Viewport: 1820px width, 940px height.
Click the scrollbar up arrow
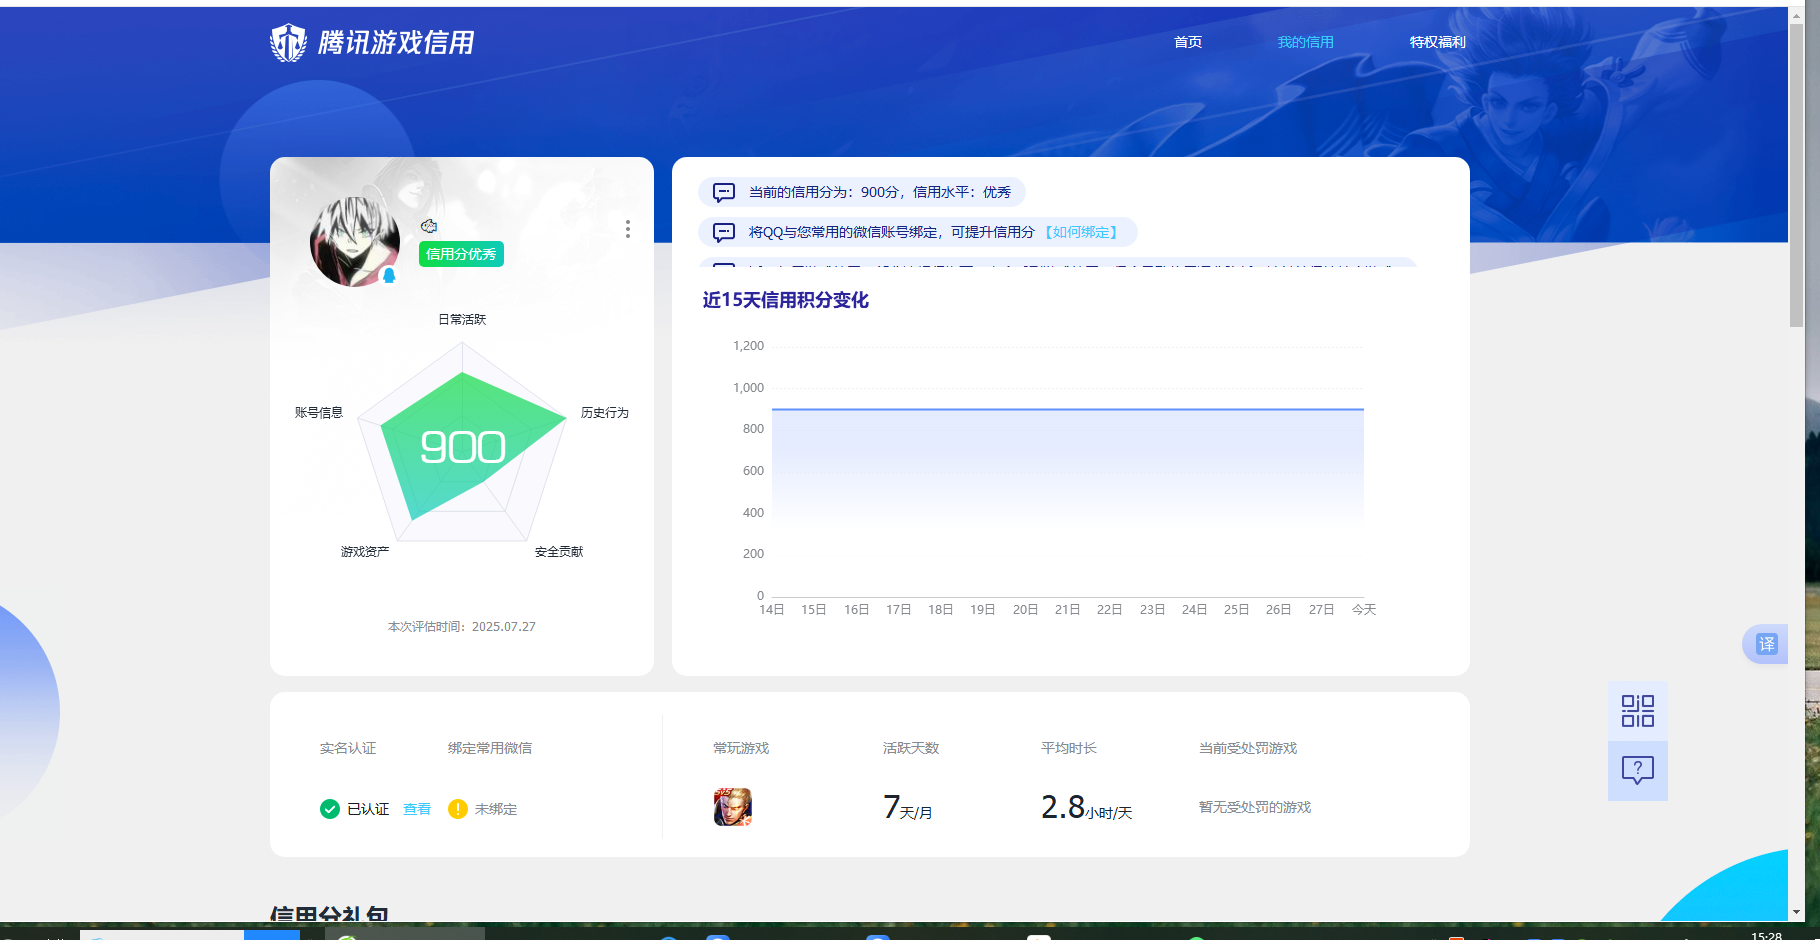[x=1797, y=16]
